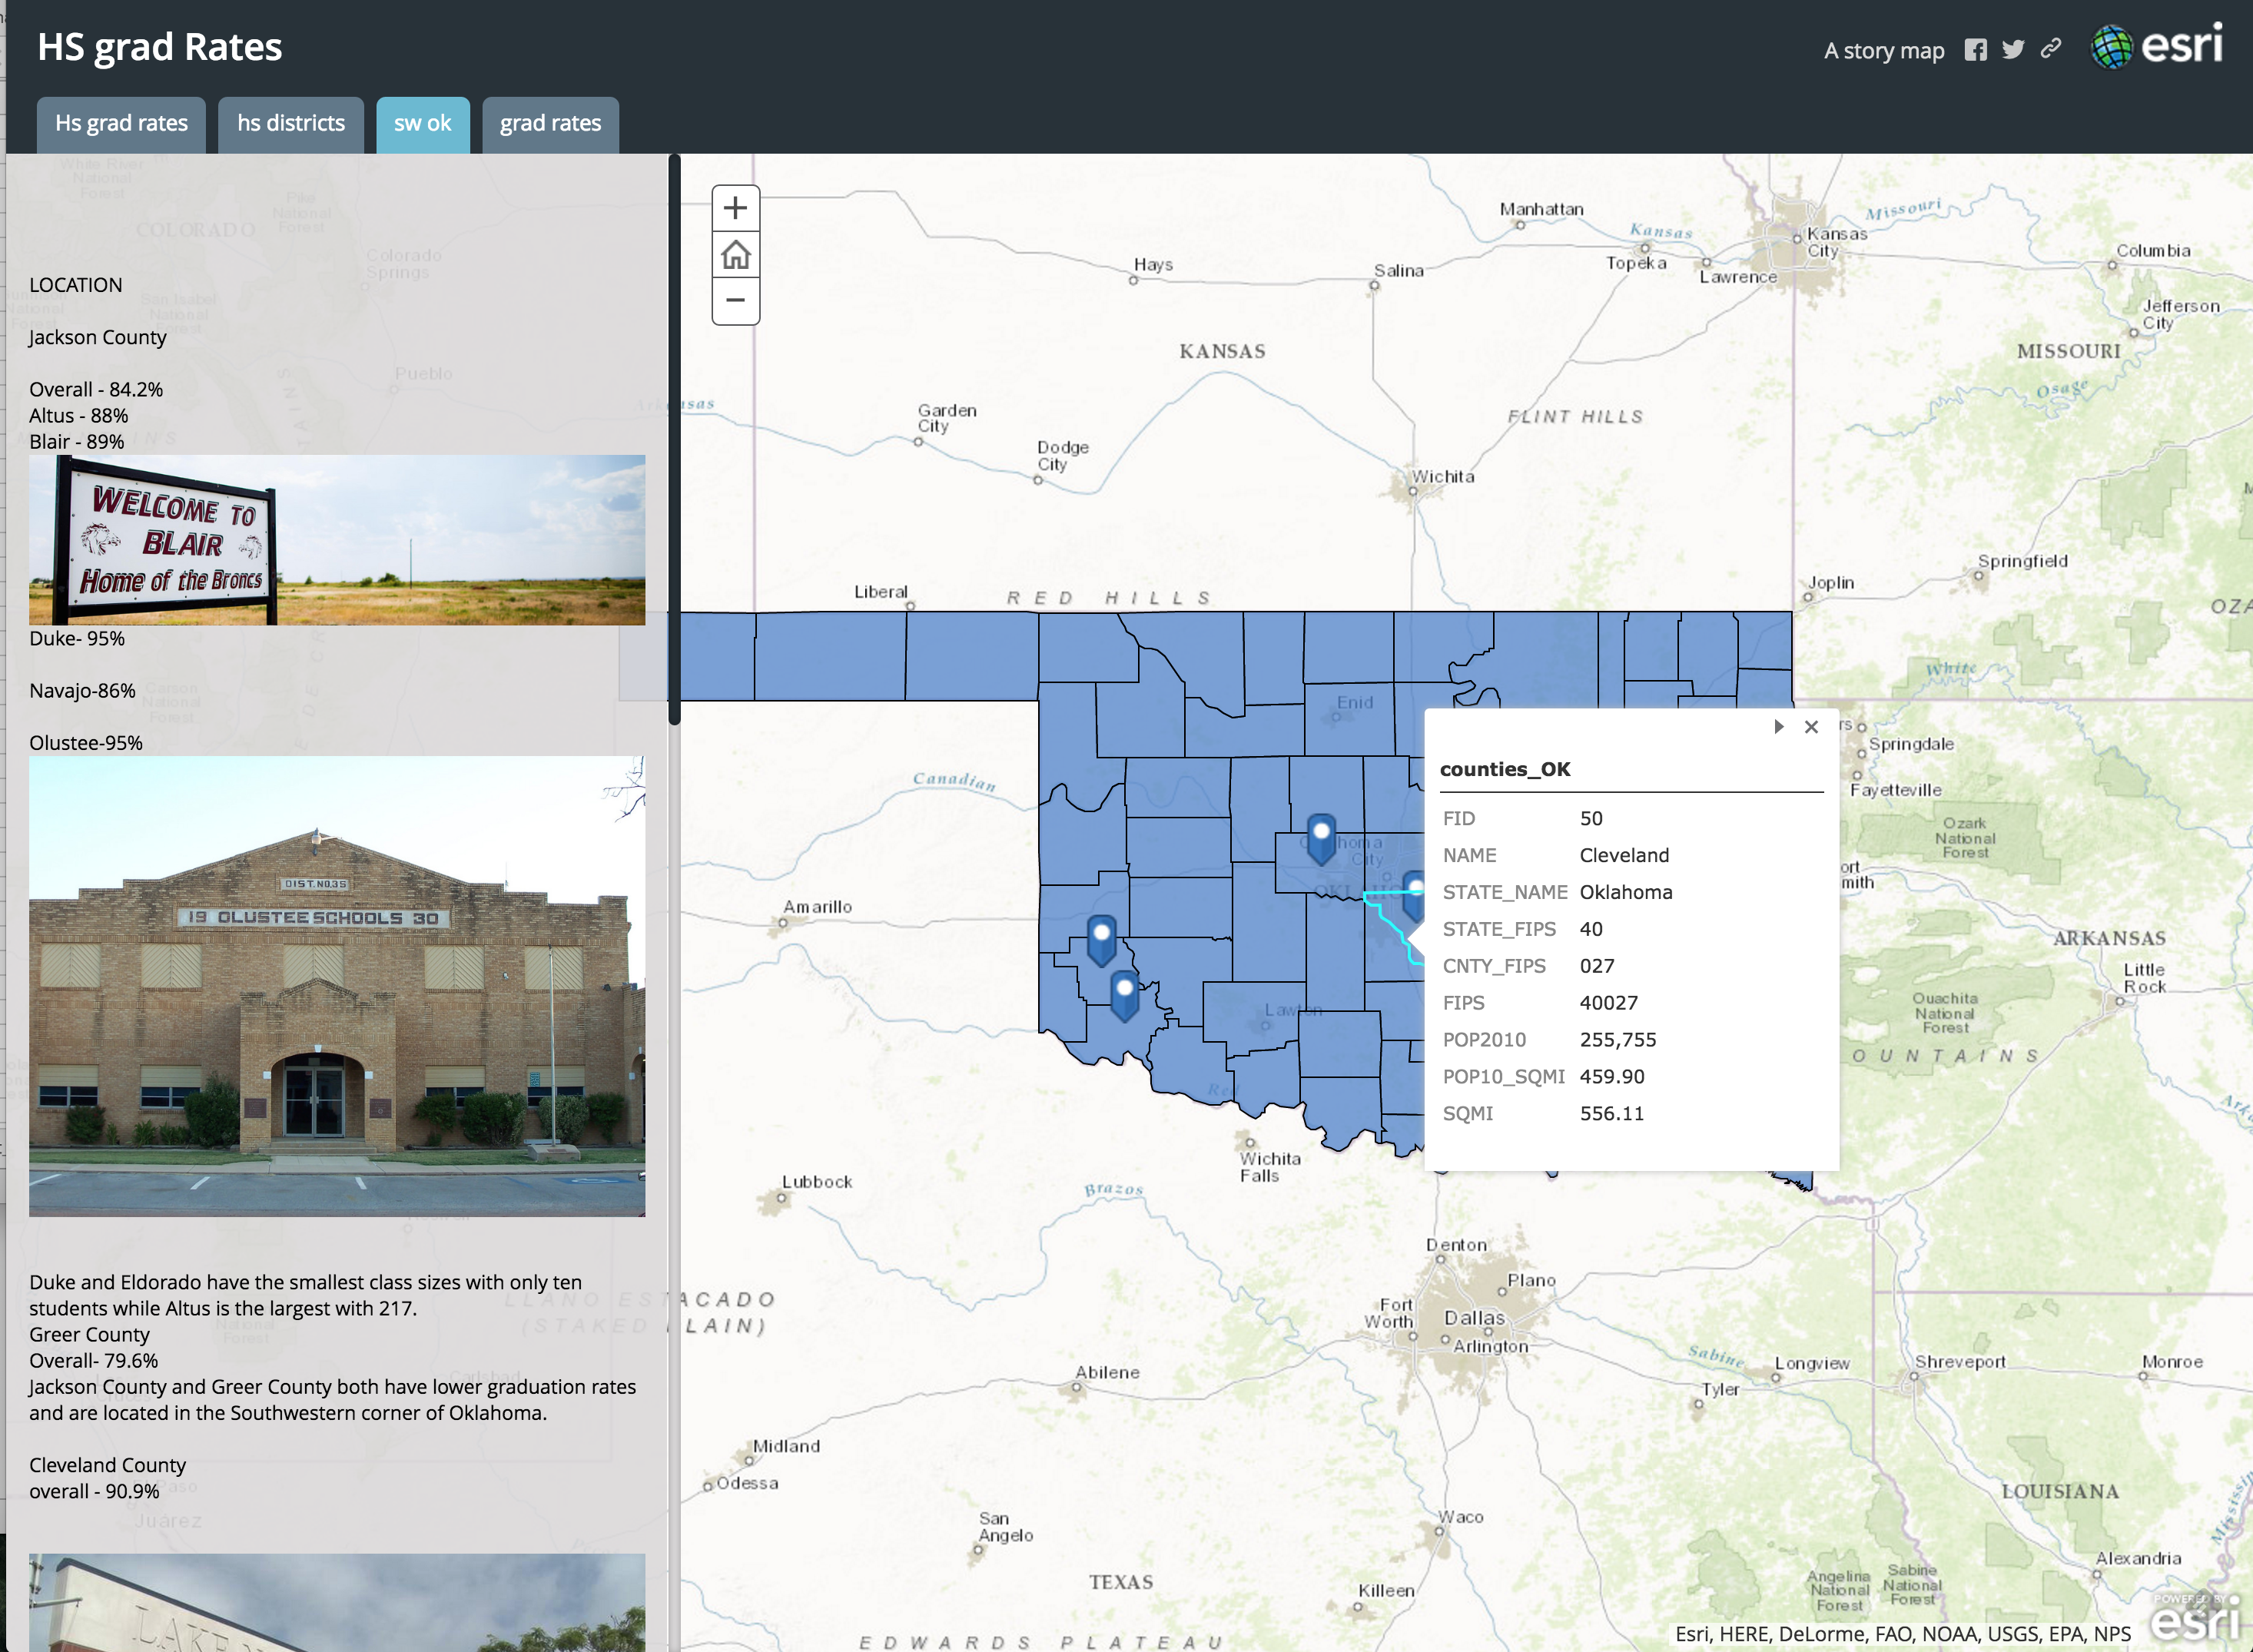This screenshot has width=2253, height=1652.
Task: Reset map to default home extent
Action: [x=735, y=255]
